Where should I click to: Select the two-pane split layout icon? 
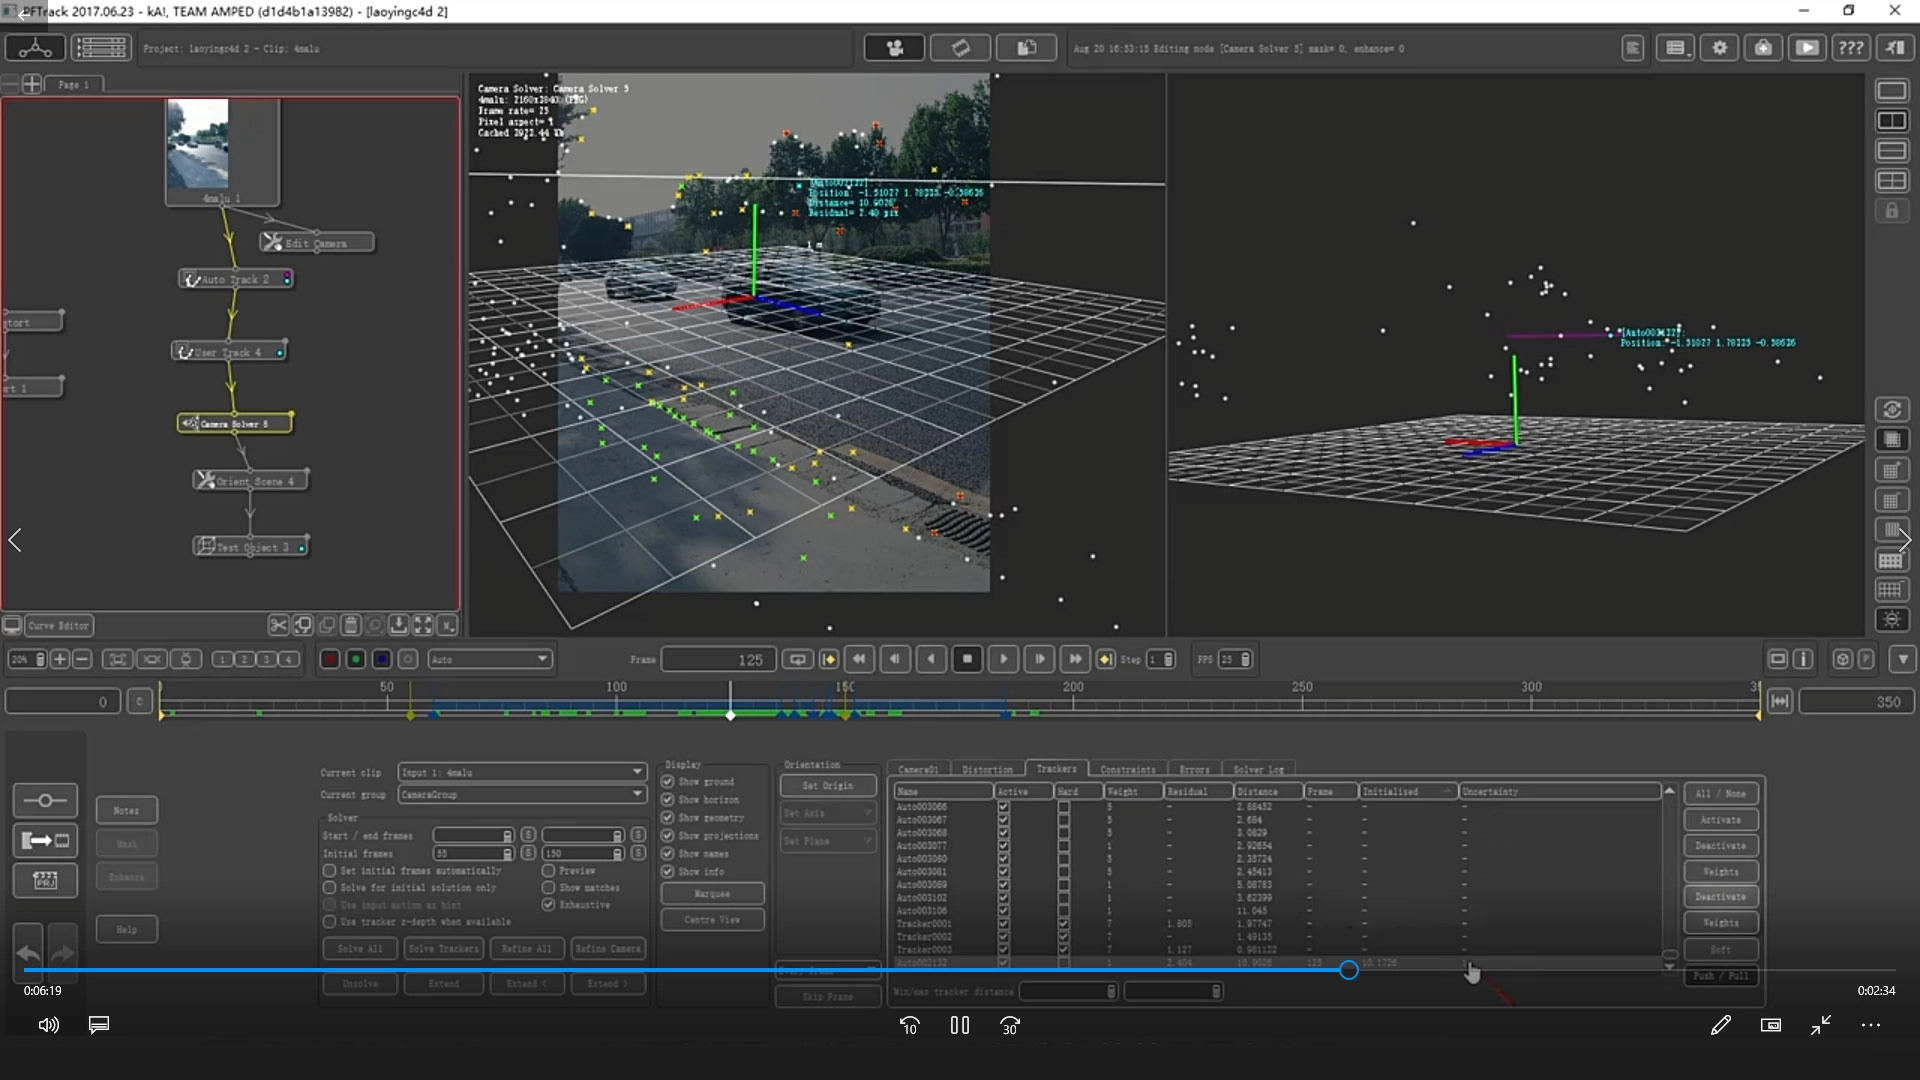(1891, 120)
